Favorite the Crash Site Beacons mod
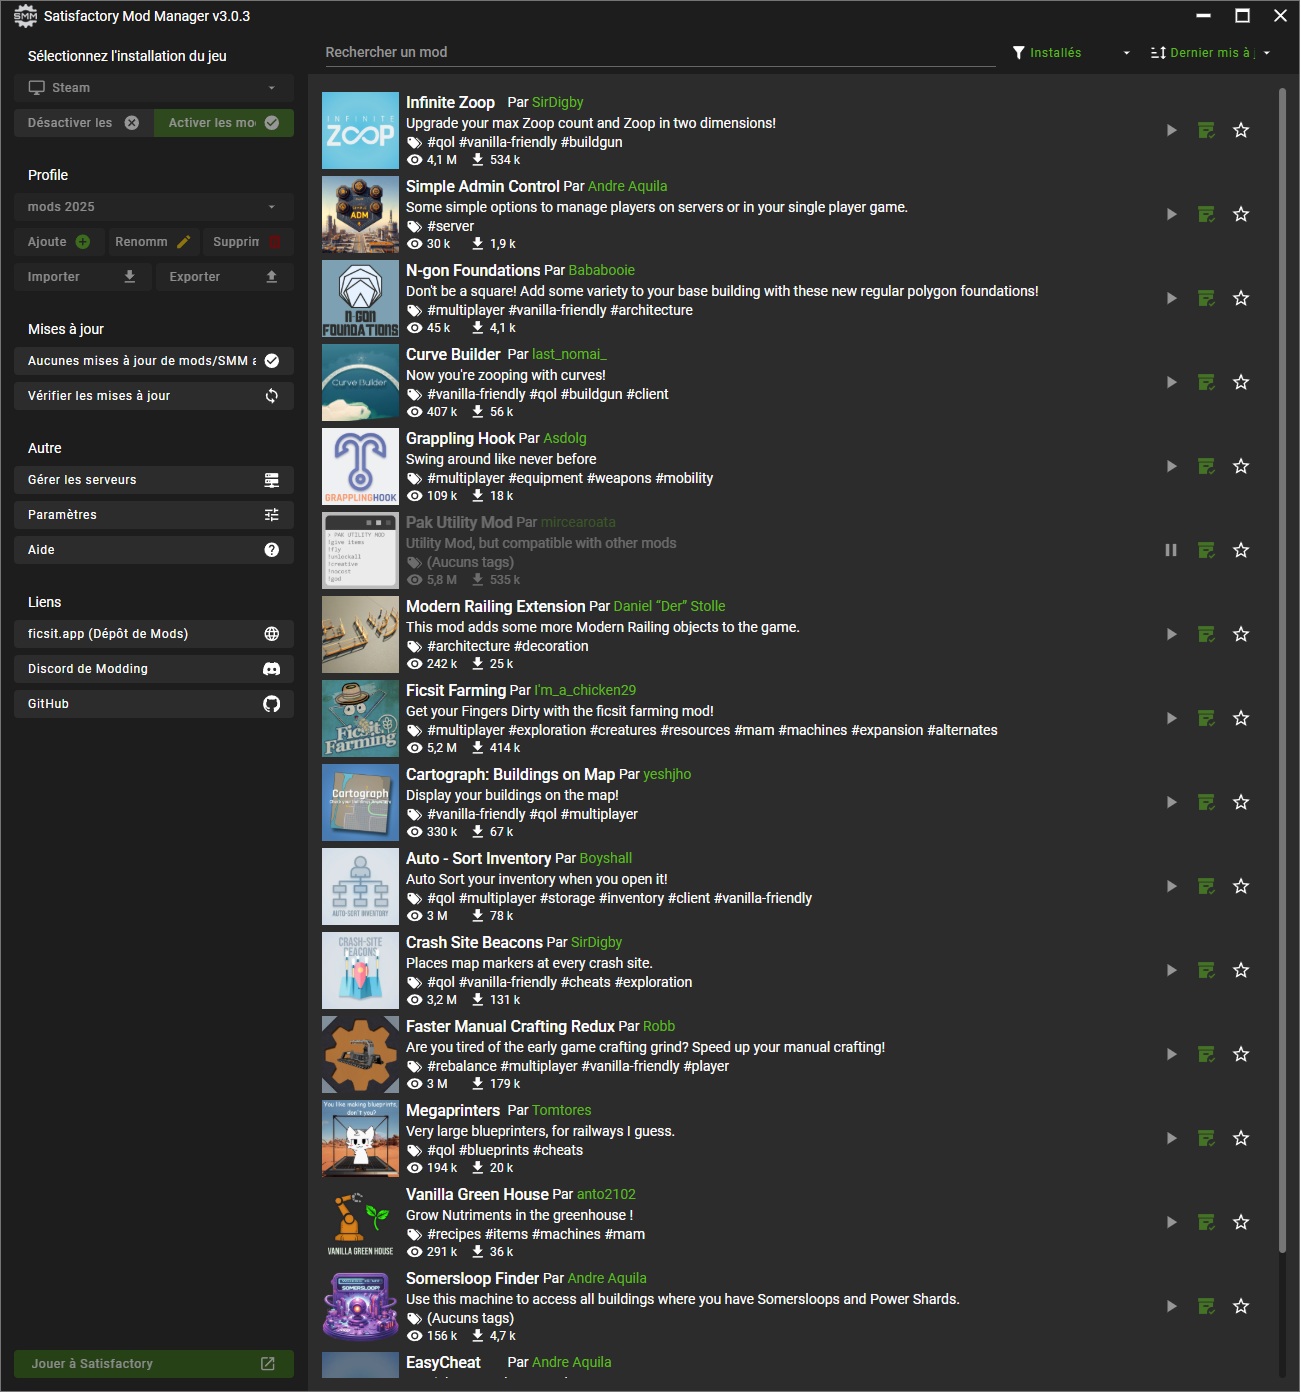This screenshot has width=1301, height=1392. [x=1241, y=970]
